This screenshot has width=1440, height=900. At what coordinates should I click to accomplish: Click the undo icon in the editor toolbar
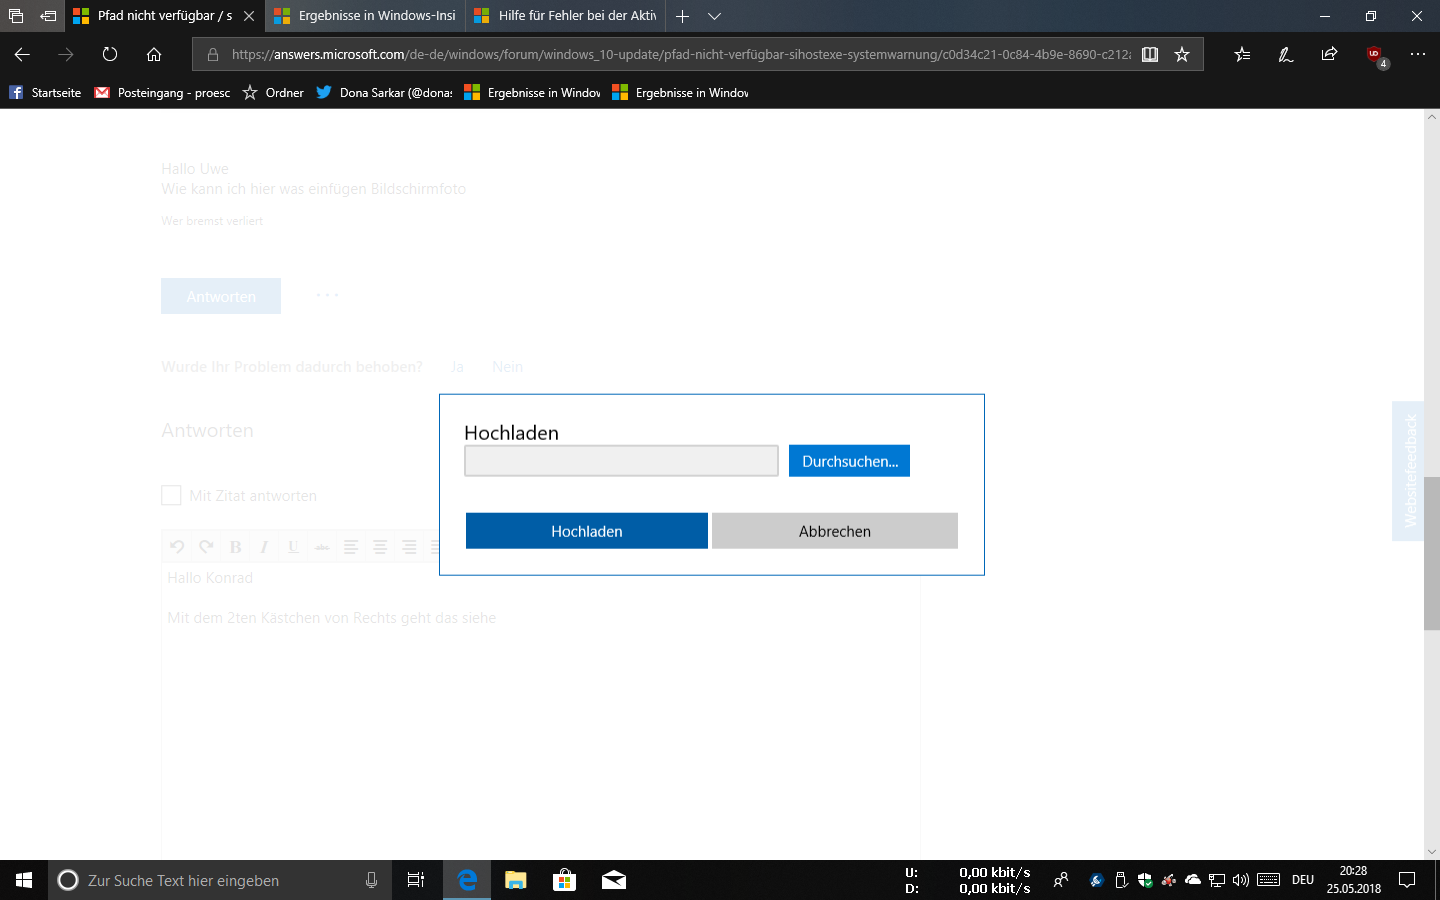tap(177, 546)
